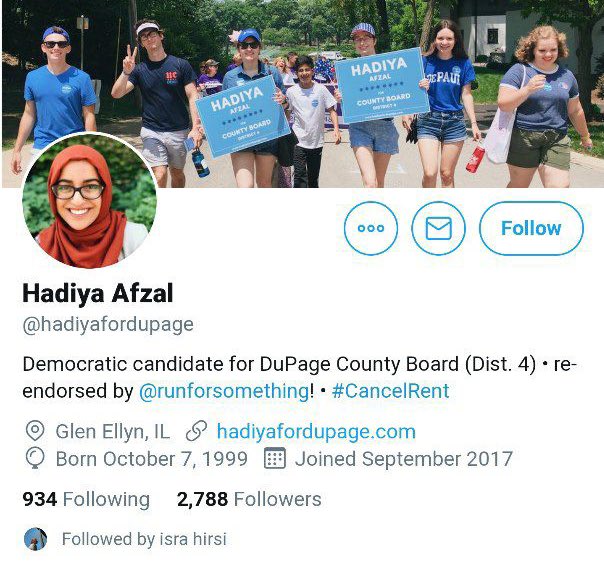604x587 pixels.
Task: Click the small isra hirsi avatar
Action: (x=35, y=539)
